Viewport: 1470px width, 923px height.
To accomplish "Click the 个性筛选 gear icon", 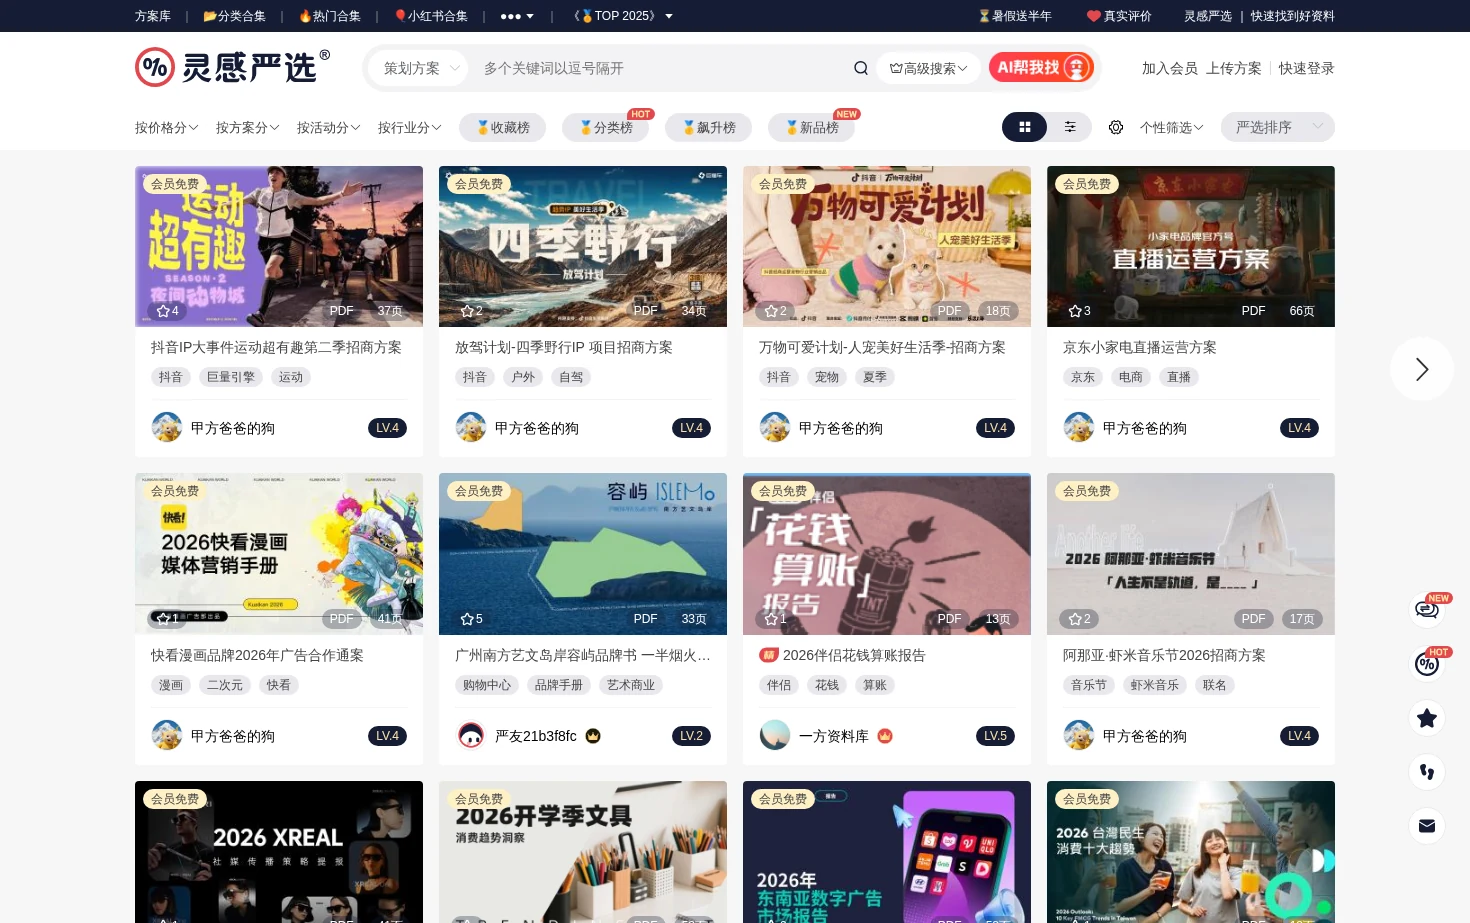I will tap(1116, 127).
